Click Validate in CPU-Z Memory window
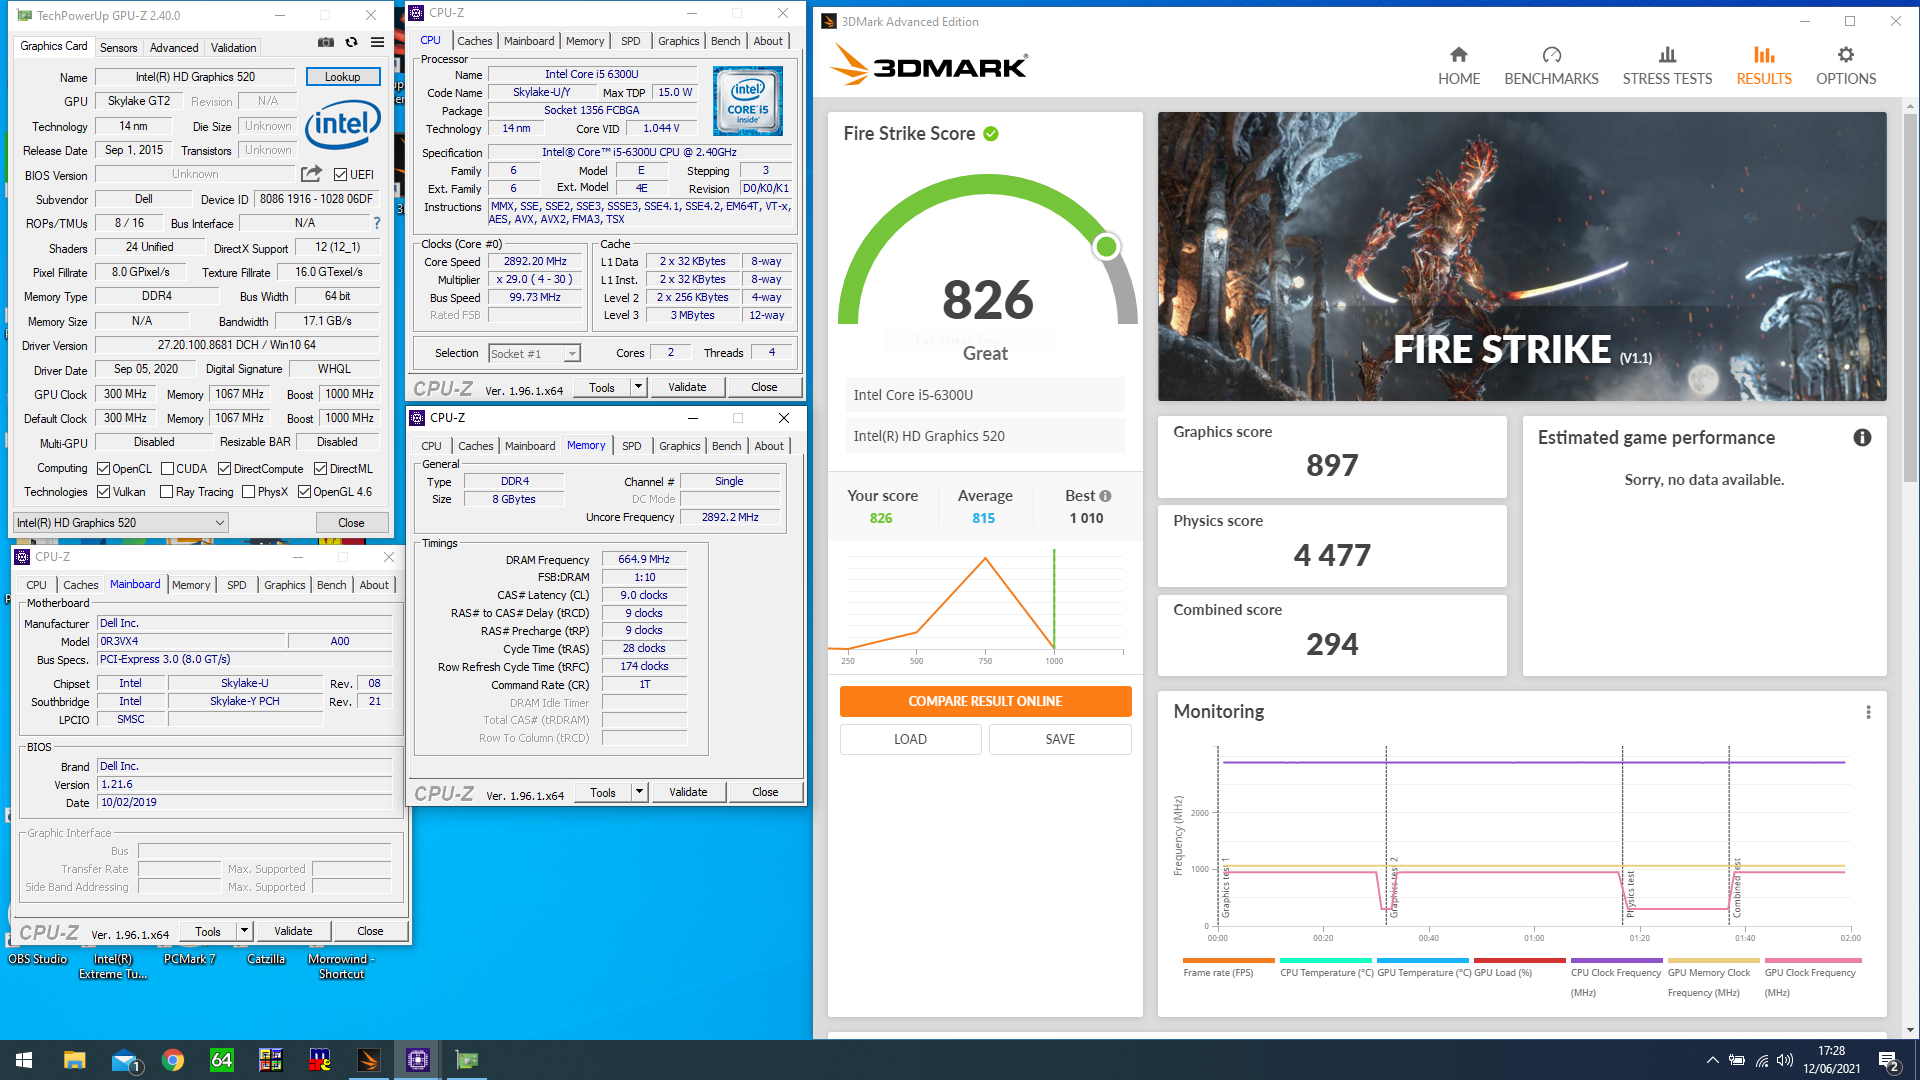 [688, 792]
